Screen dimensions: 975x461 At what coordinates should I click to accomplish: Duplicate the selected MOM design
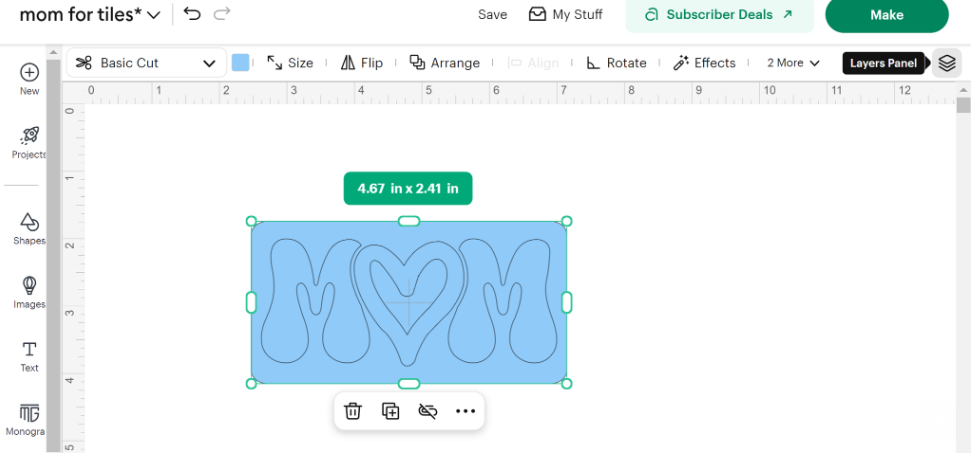(390, 411)
